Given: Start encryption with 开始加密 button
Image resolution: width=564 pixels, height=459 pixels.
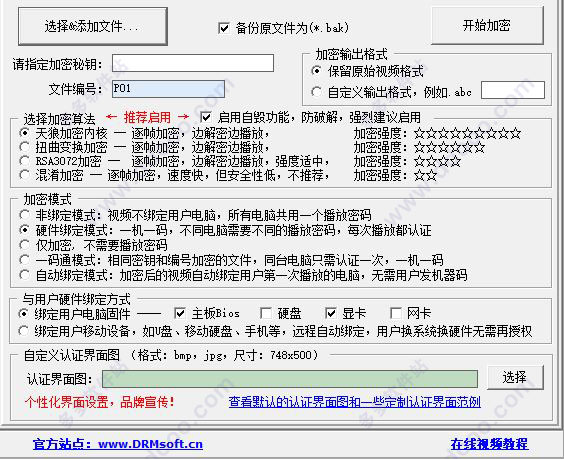Looking at the screenshot, I should (x=487, y=26).
